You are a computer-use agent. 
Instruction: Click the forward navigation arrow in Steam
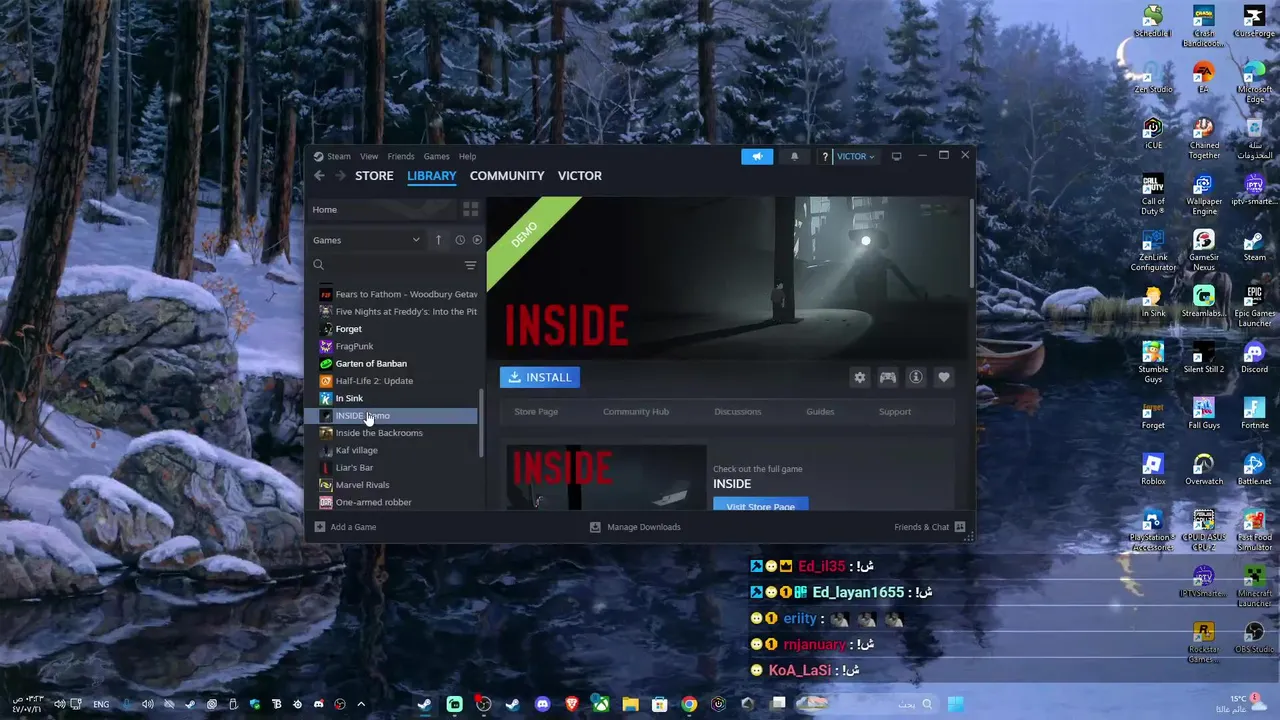coord(340,176)
